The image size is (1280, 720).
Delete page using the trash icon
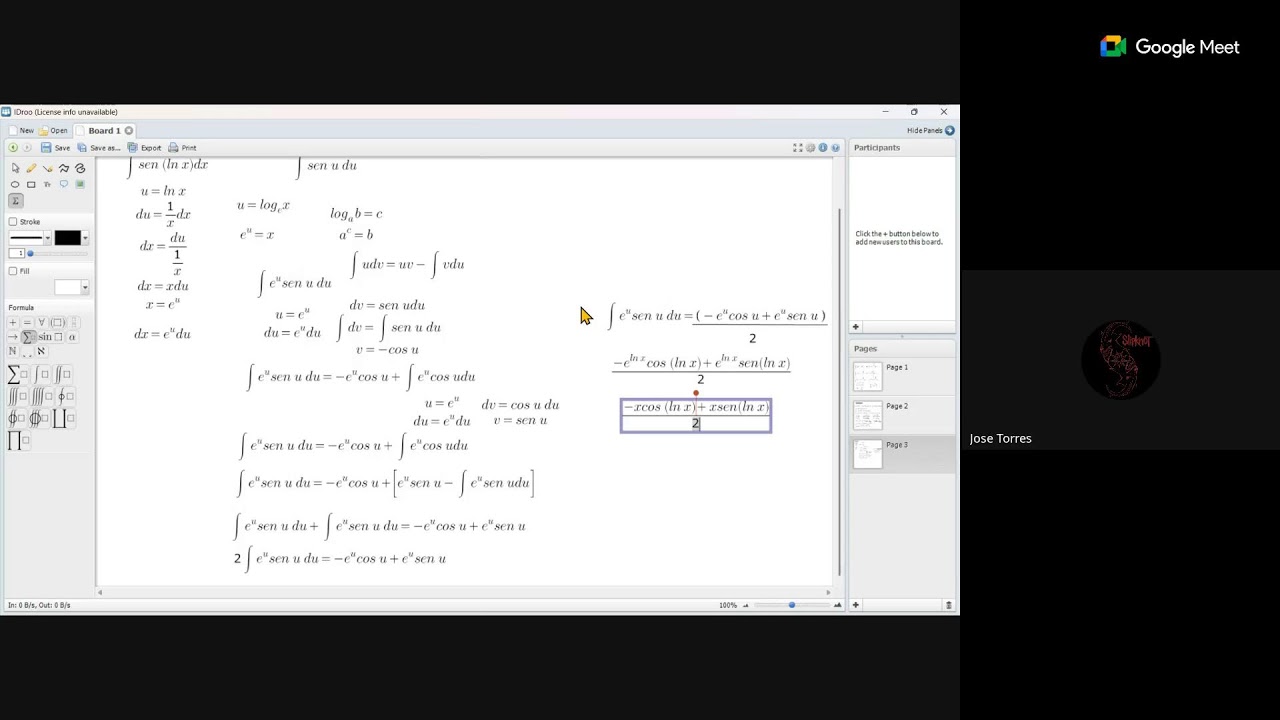[949, 605]
